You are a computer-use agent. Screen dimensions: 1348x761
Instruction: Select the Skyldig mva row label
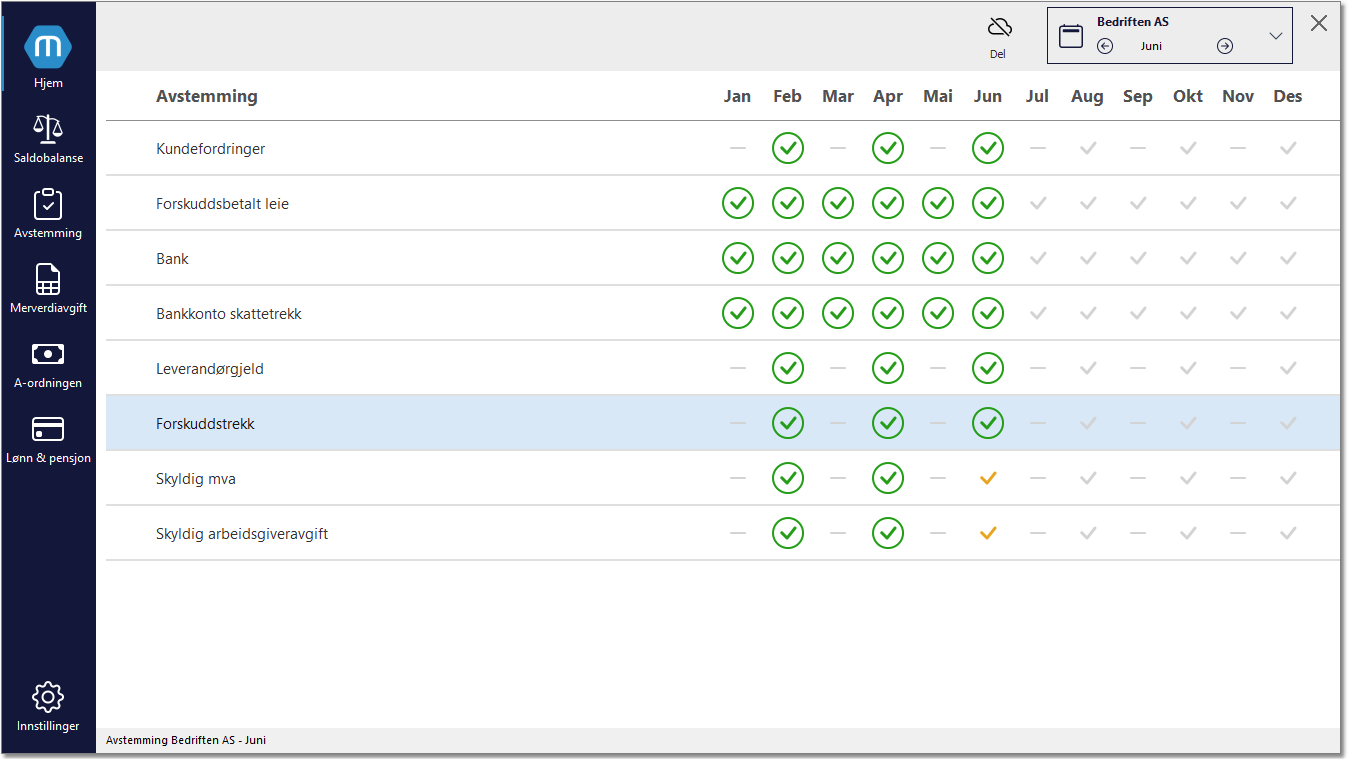[x=196, y=479]
